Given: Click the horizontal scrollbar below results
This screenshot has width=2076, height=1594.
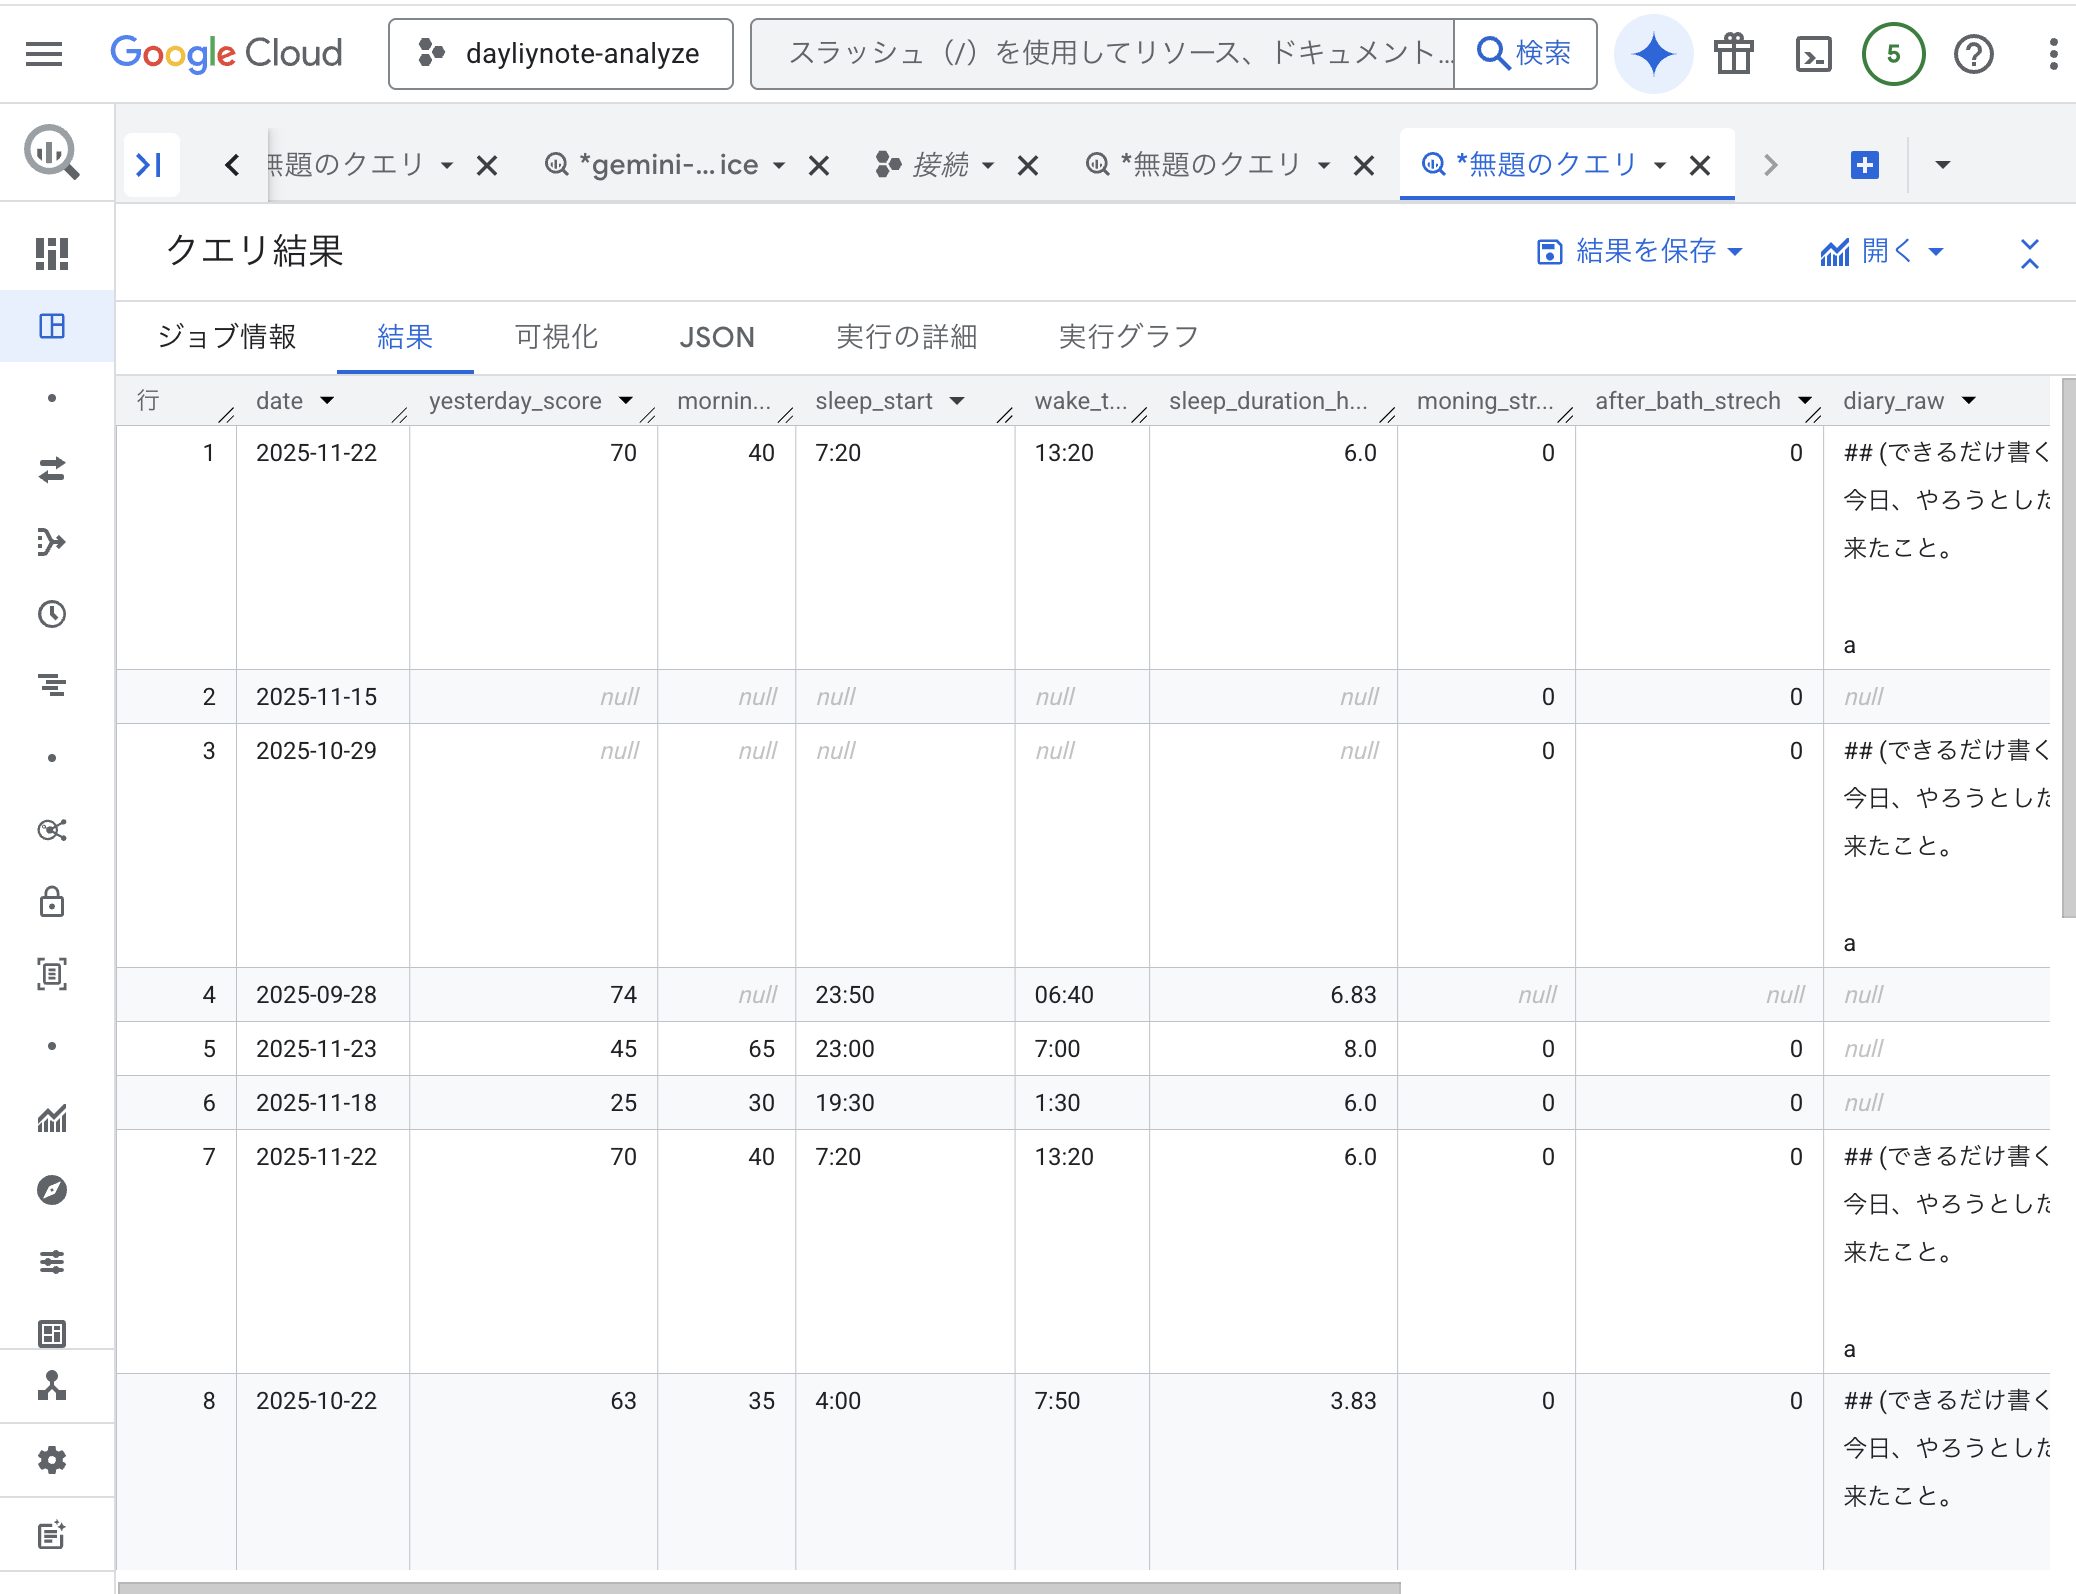Looking at the screenshot, I should pyautogui.click(x=760, y=1586).
